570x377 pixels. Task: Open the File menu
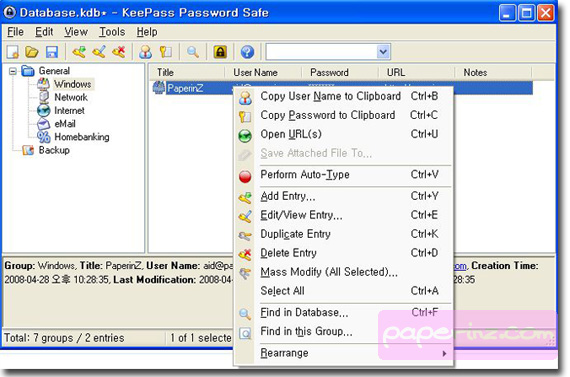pyautogui.click(x=15, y=32)
